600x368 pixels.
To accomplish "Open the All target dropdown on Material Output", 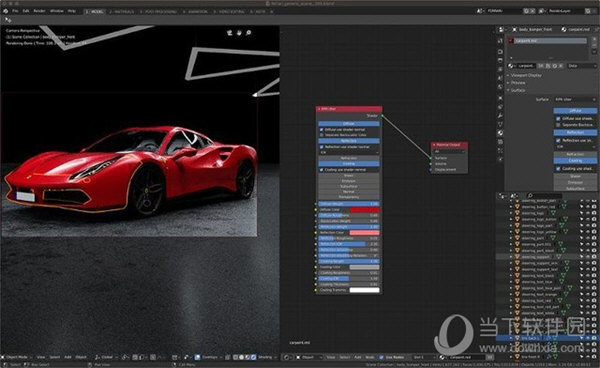I will point(449,151).
